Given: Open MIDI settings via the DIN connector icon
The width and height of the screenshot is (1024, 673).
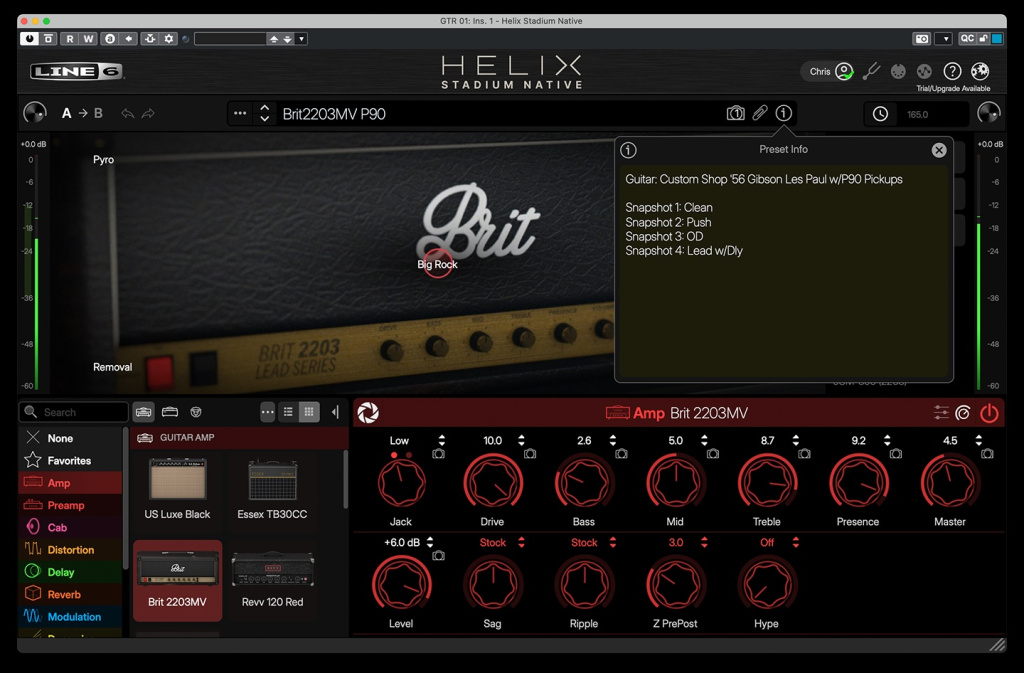Looking at the screenshot, I should [899, 71].
